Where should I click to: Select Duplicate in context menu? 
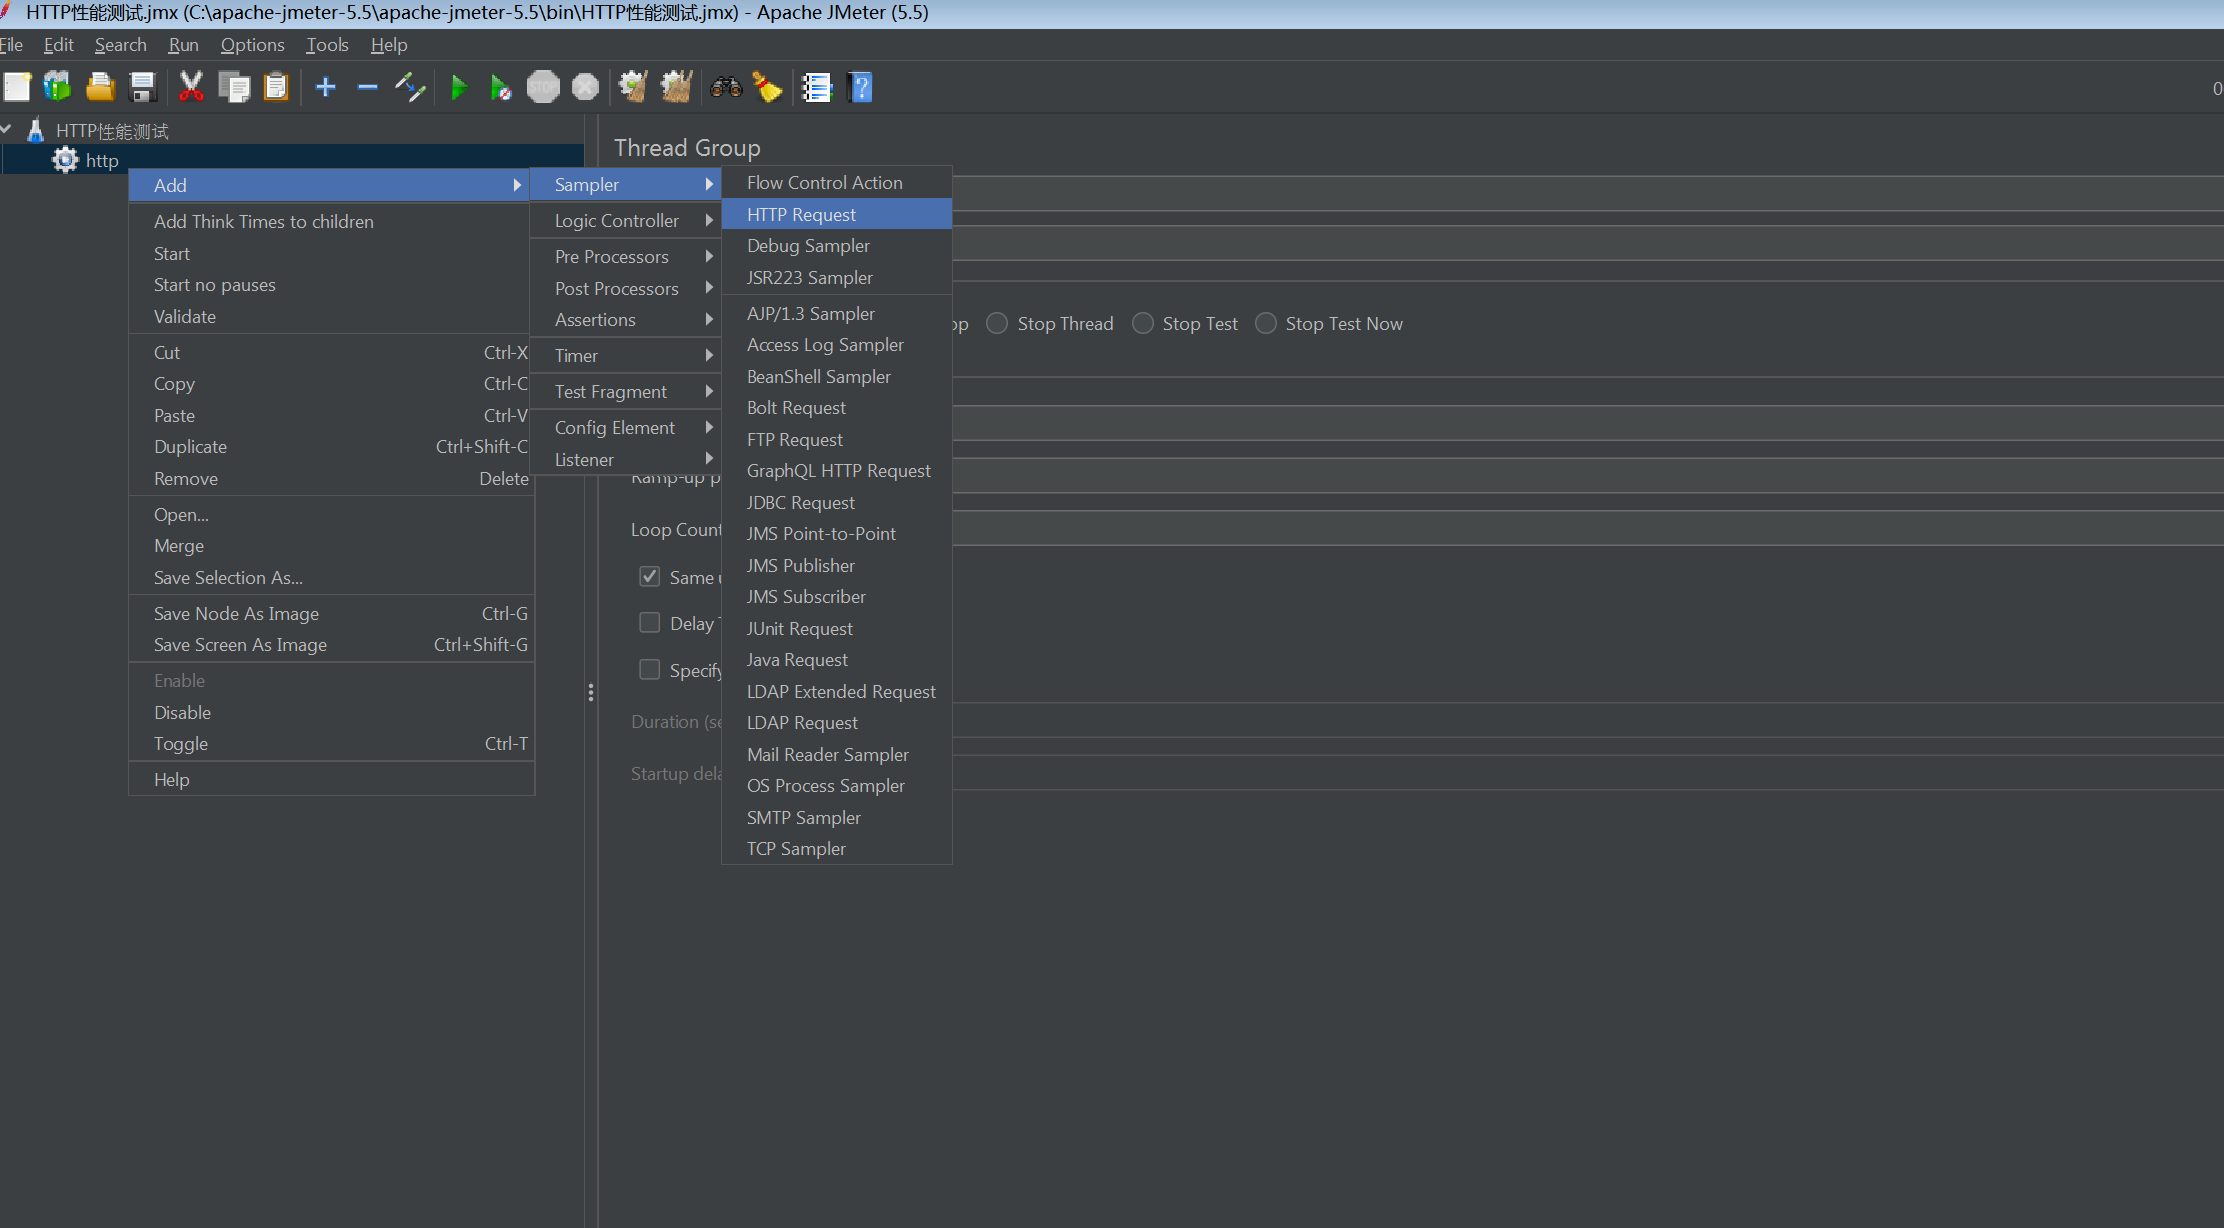pyautogui.click(x=331, y=446)
